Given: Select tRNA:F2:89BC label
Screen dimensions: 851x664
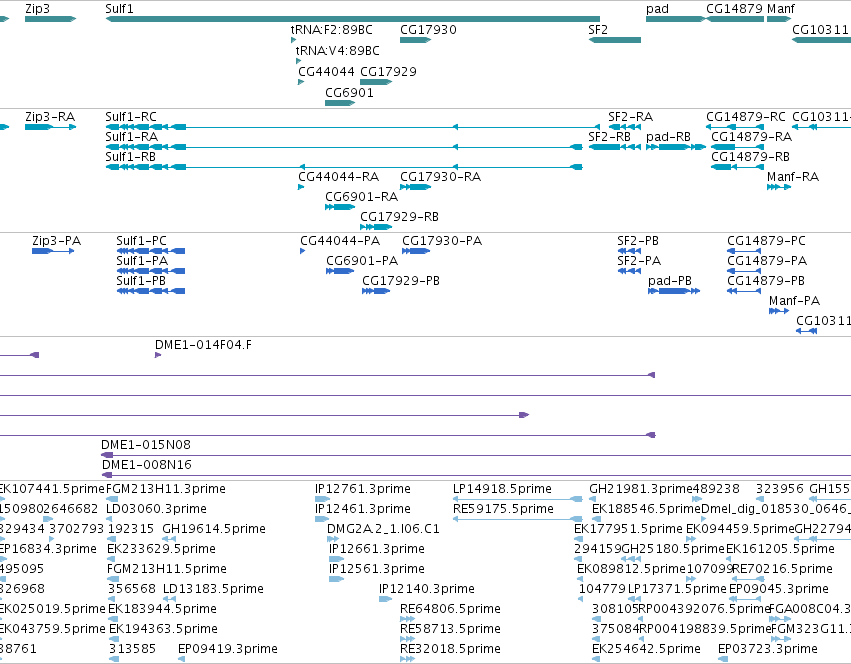Looking at the screenshot, I should (x=332, y=29).
